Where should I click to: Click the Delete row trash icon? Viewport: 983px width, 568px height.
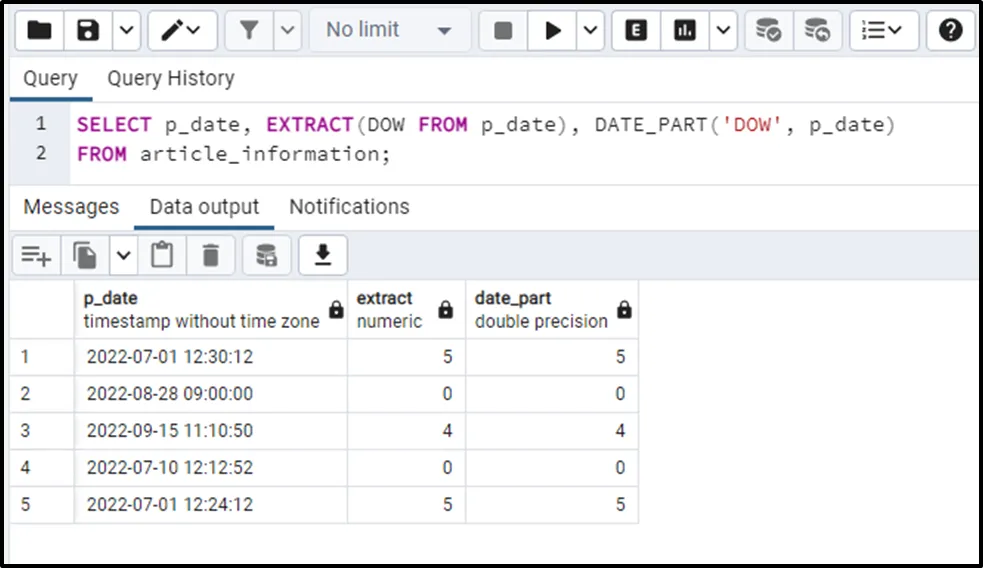click(x=210, y=256)
